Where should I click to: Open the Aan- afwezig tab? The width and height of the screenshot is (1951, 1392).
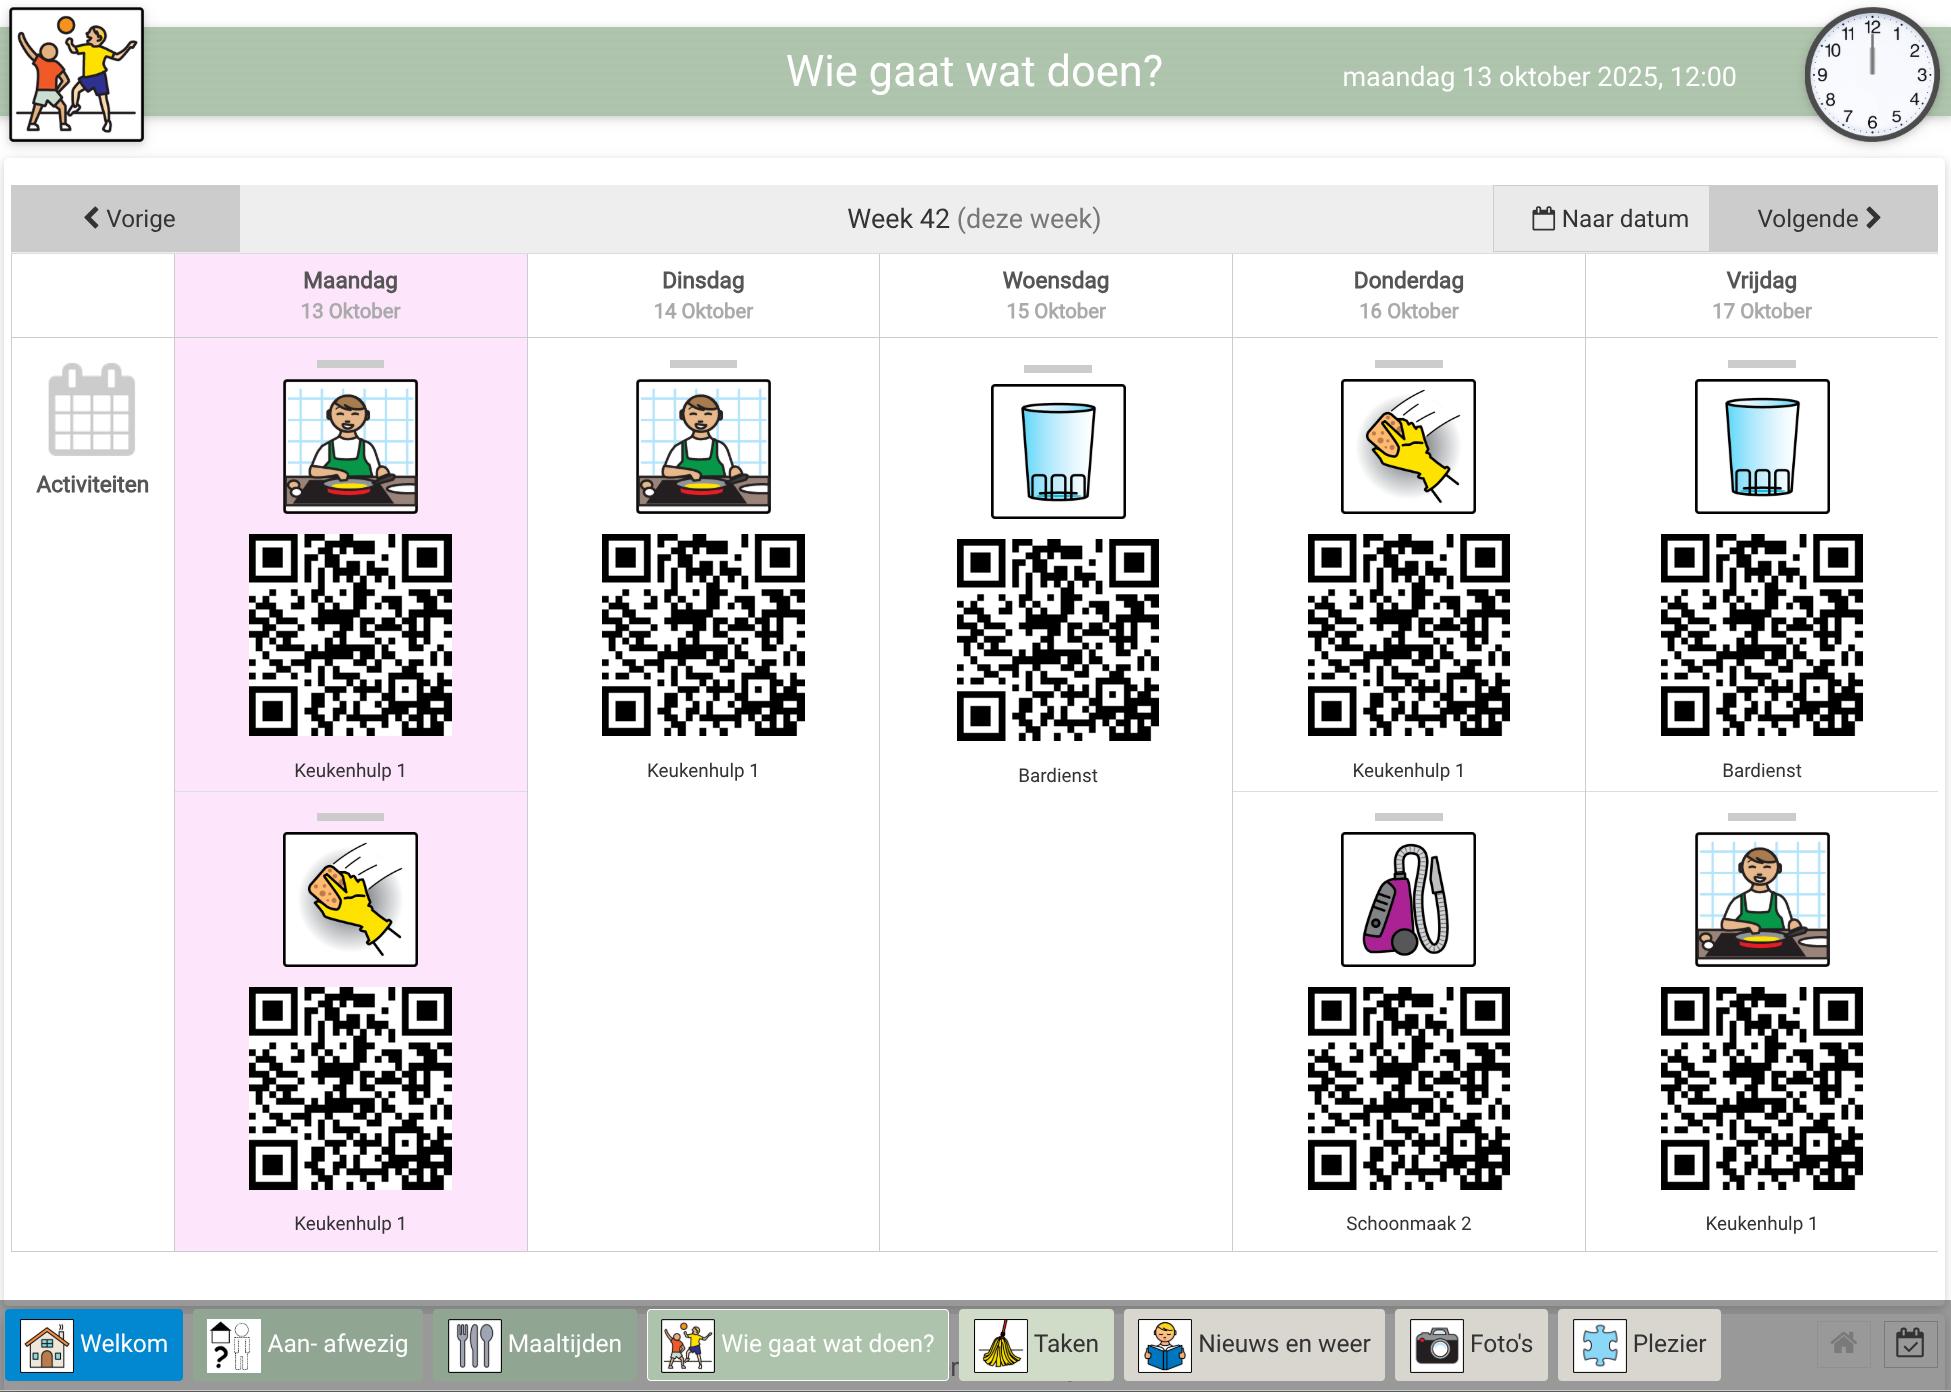[x=308, y=1344]
